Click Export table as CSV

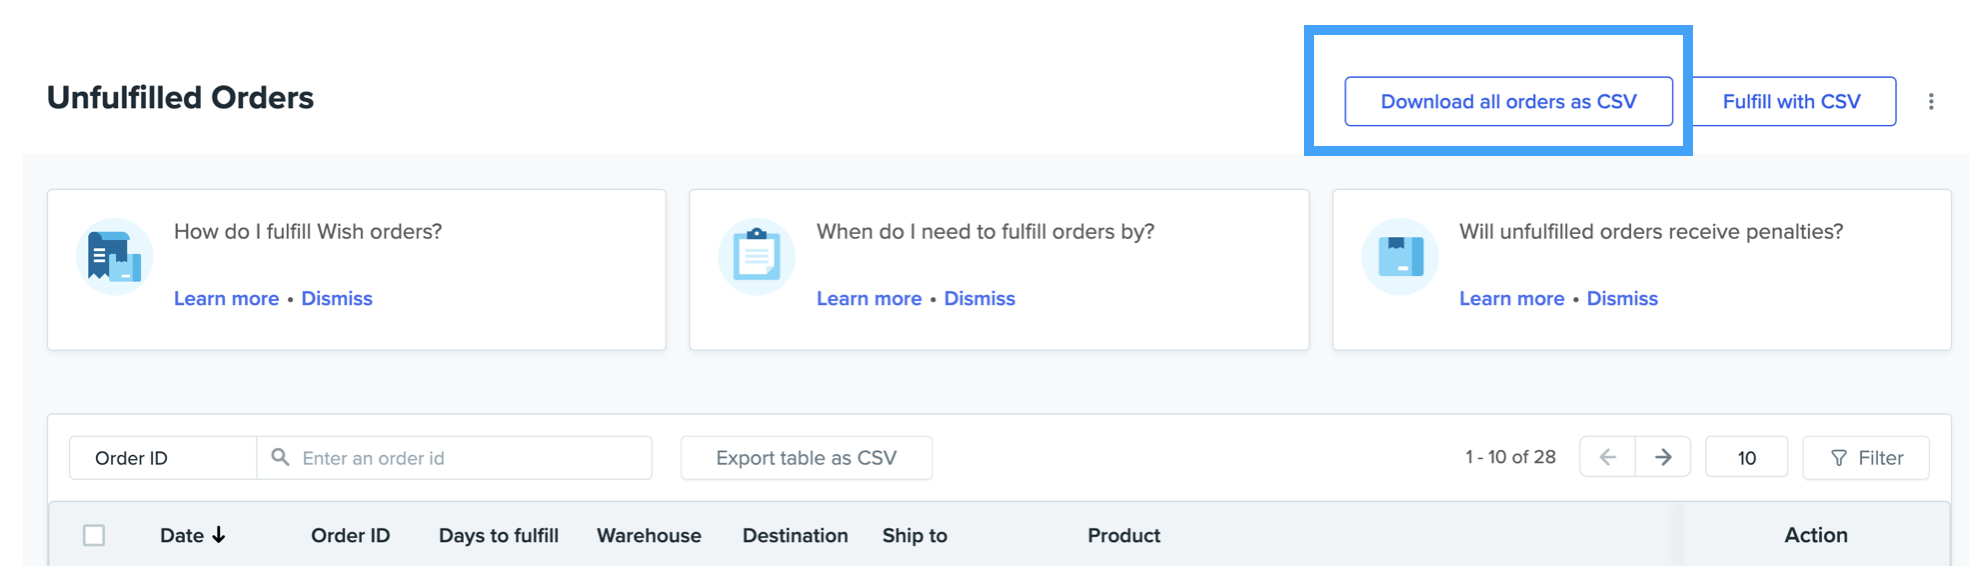point(806,458)
